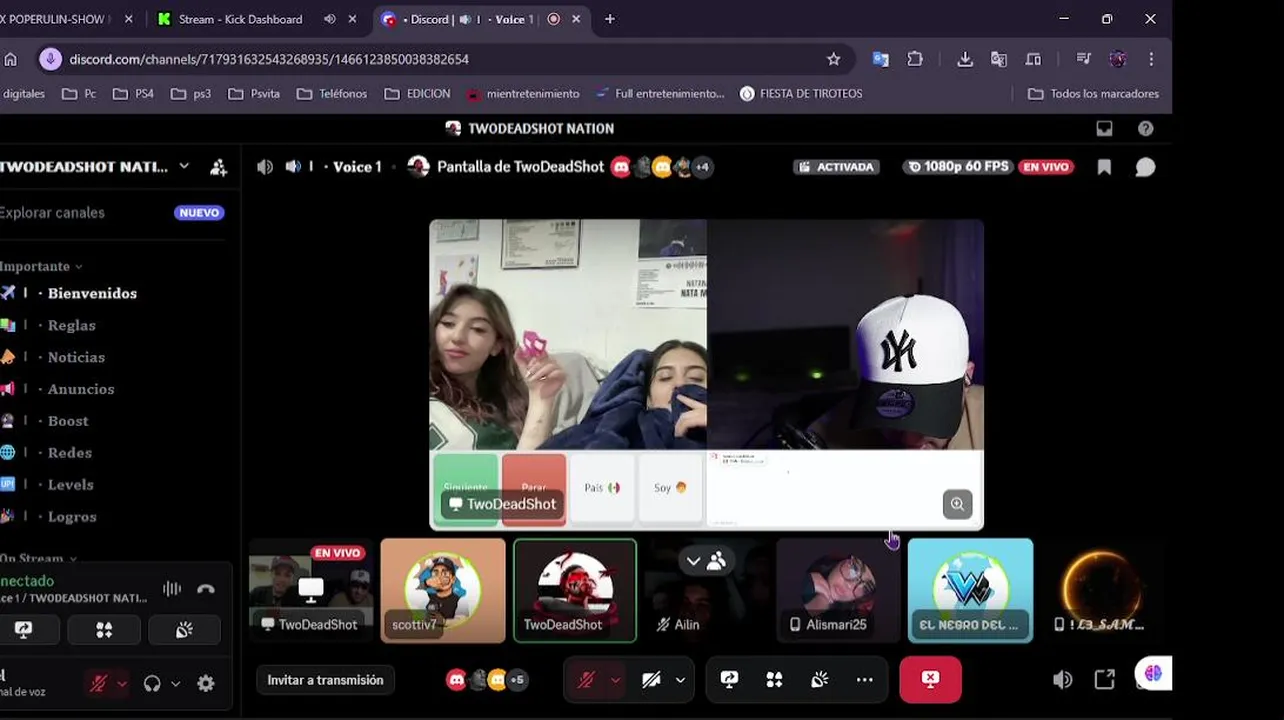The height and width of the screenshot is (720, 1284).
Task: Open Chrome downloads icon
Action: coord(965,59)
